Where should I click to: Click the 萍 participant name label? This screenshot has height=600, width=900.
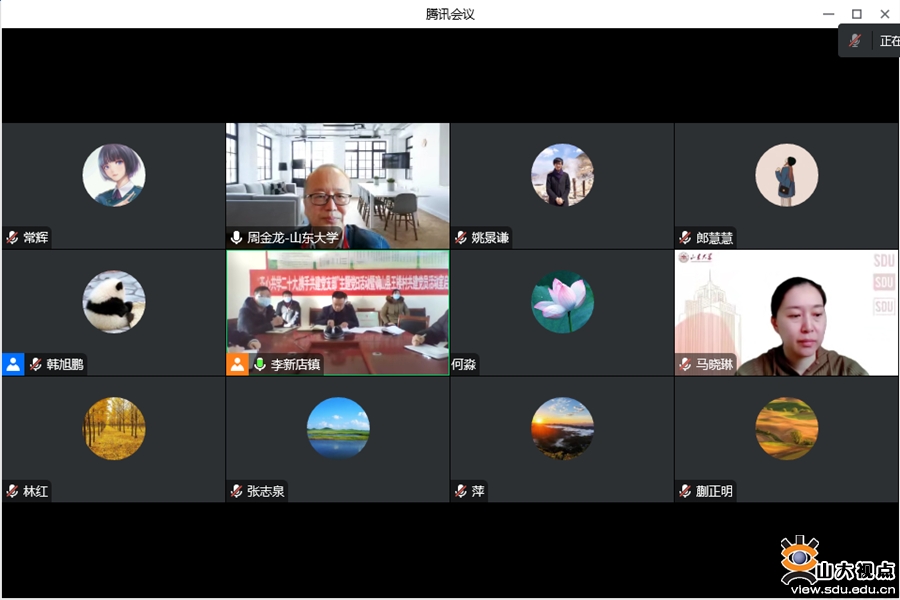478,491
